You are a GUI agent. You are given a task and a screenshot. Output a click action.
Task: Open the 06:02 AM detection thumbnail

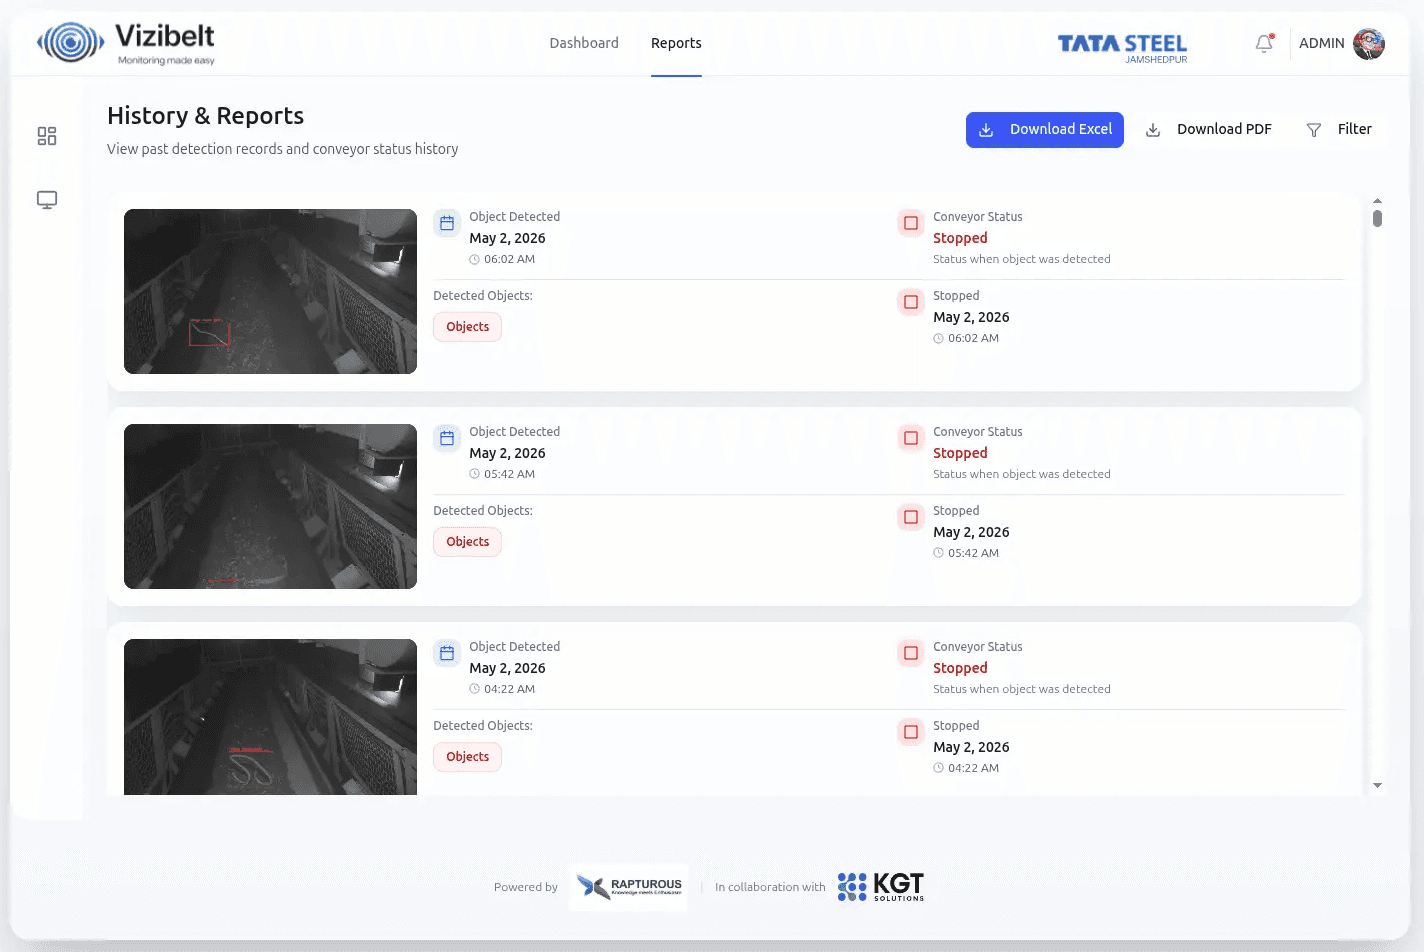(x=270, y=291)
